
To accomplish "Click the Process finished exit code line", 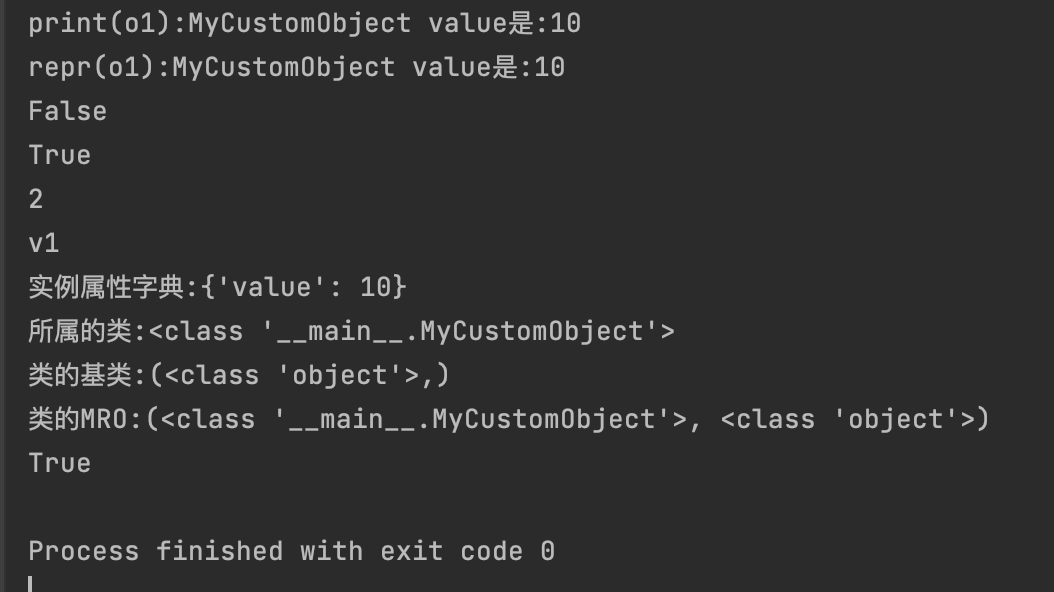I will click(292, 552).
